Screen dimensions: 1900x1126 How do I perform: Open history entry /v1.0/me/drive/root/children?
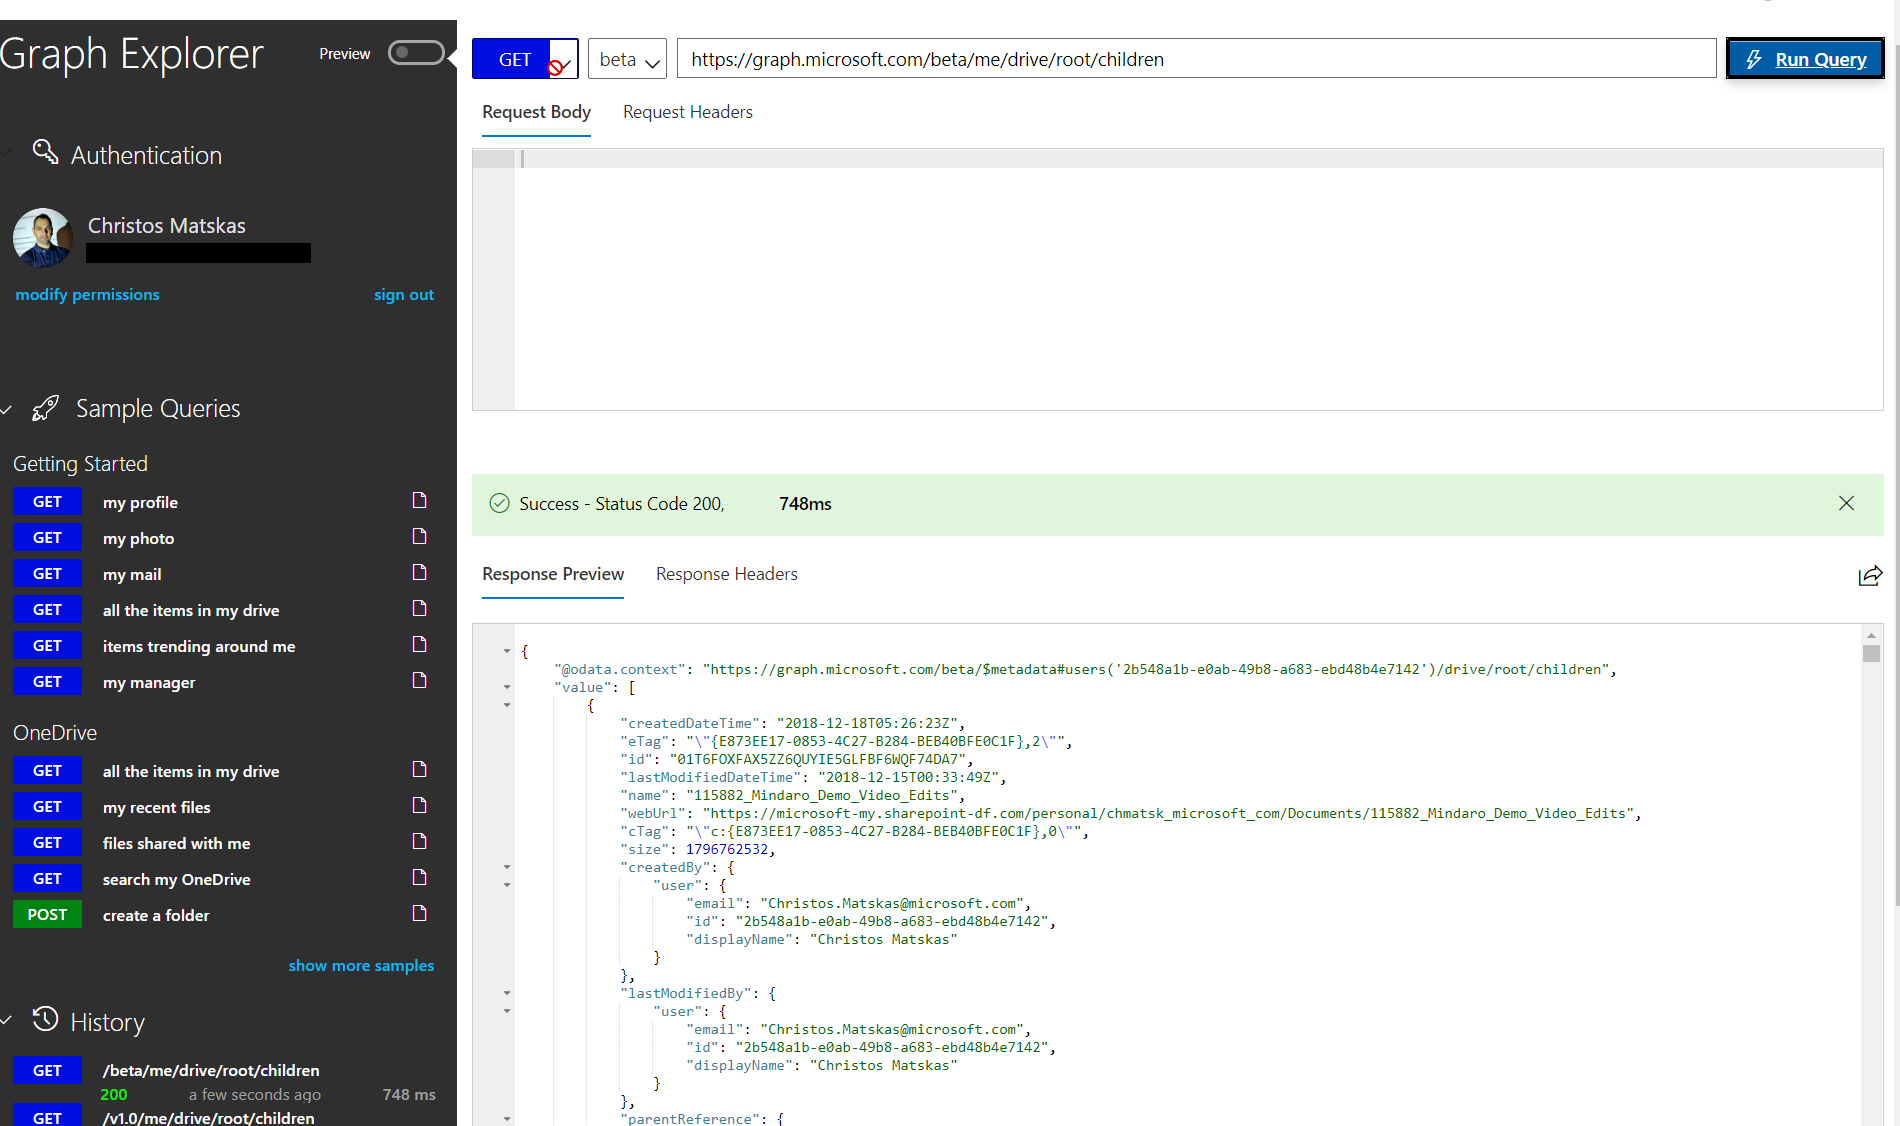click(x=208, y=1118)
